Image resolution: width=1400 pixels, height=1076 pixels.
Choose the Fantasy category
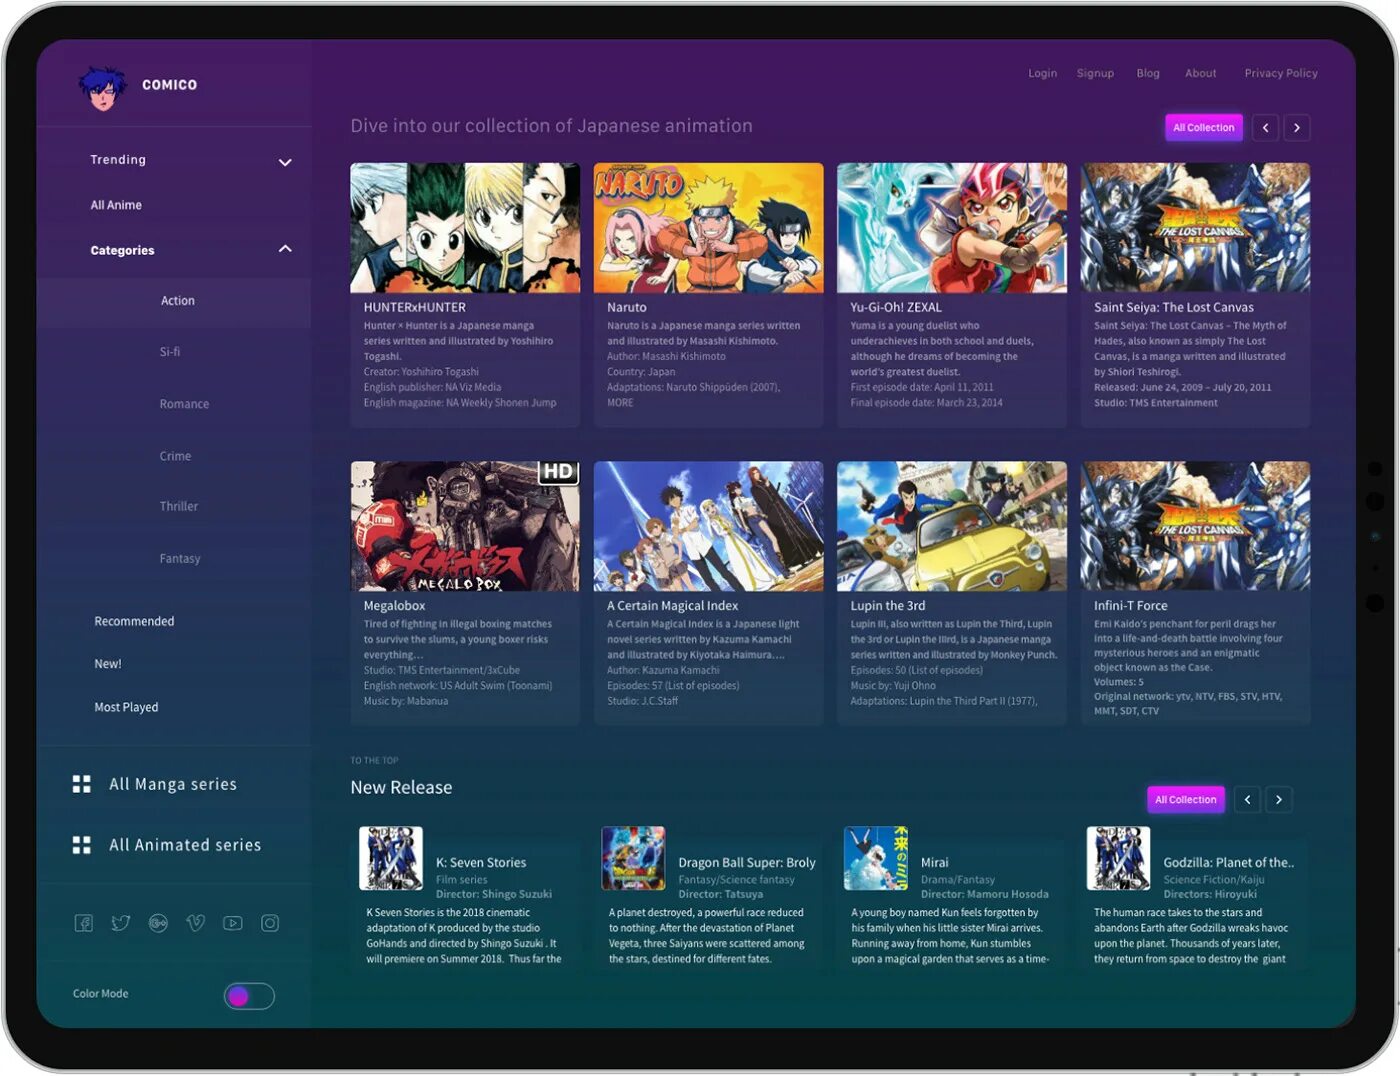pos(180,559)
